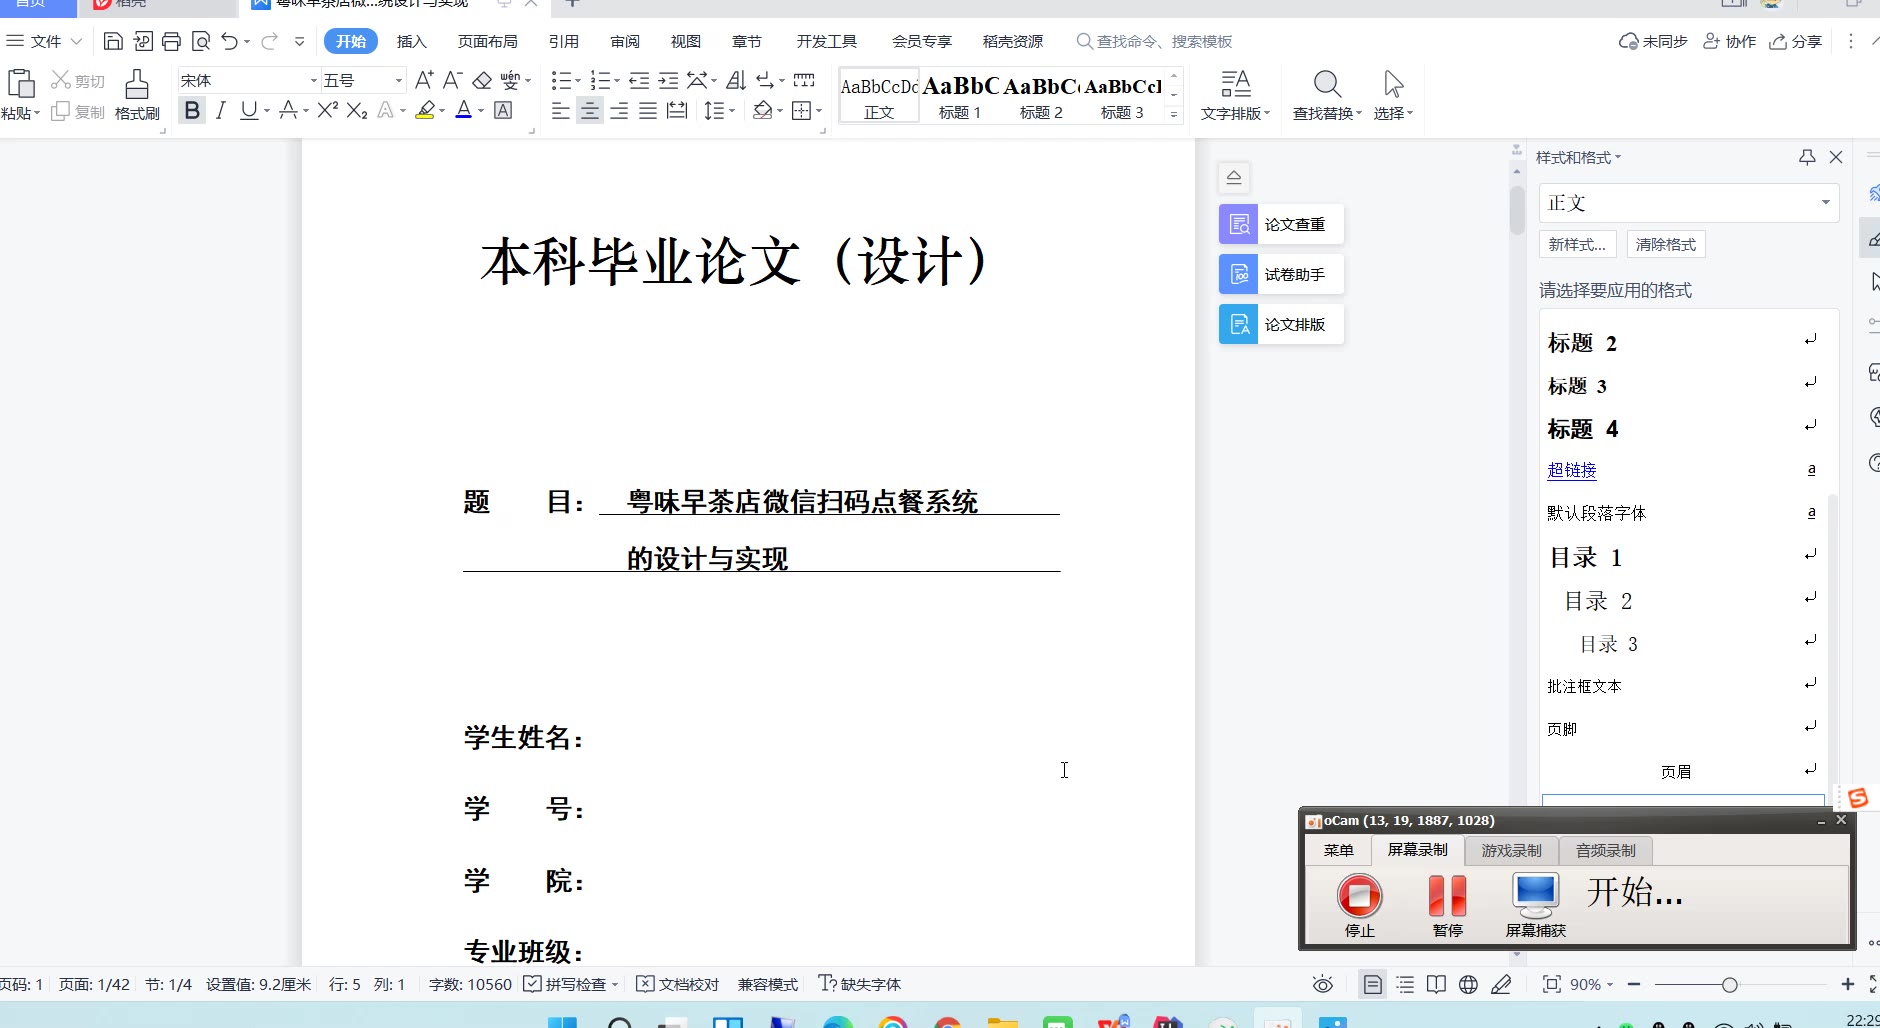Click the print icon in quick access bar

171,41
